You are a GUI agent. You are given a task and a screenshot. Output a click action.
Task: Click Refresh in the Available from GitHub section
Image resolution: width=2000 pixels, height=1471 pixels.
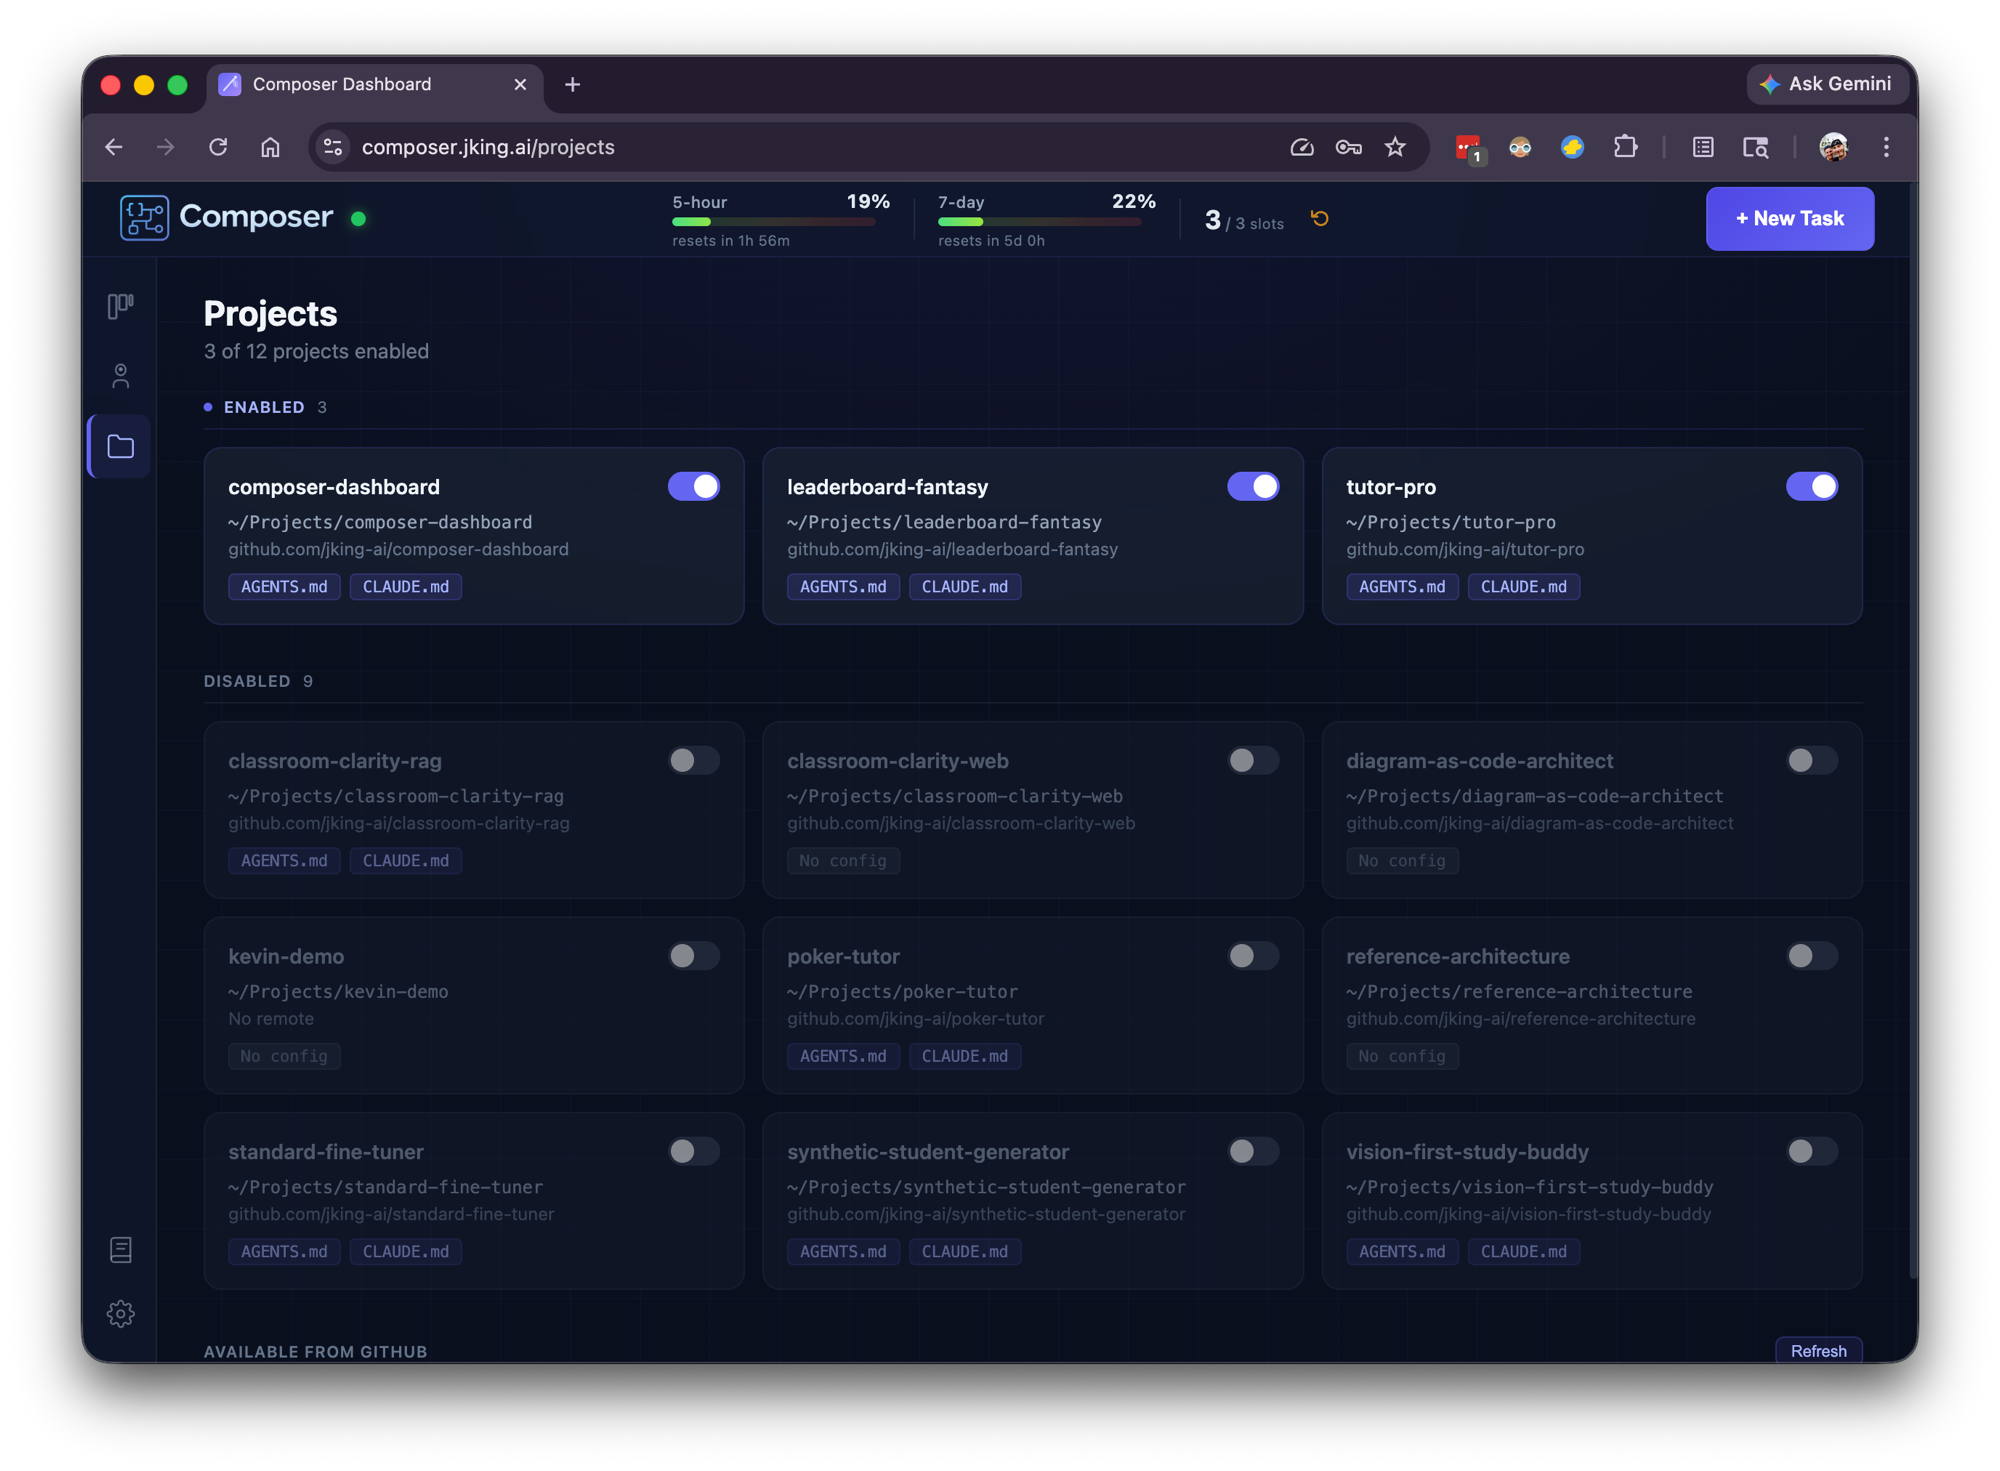1818,1350
